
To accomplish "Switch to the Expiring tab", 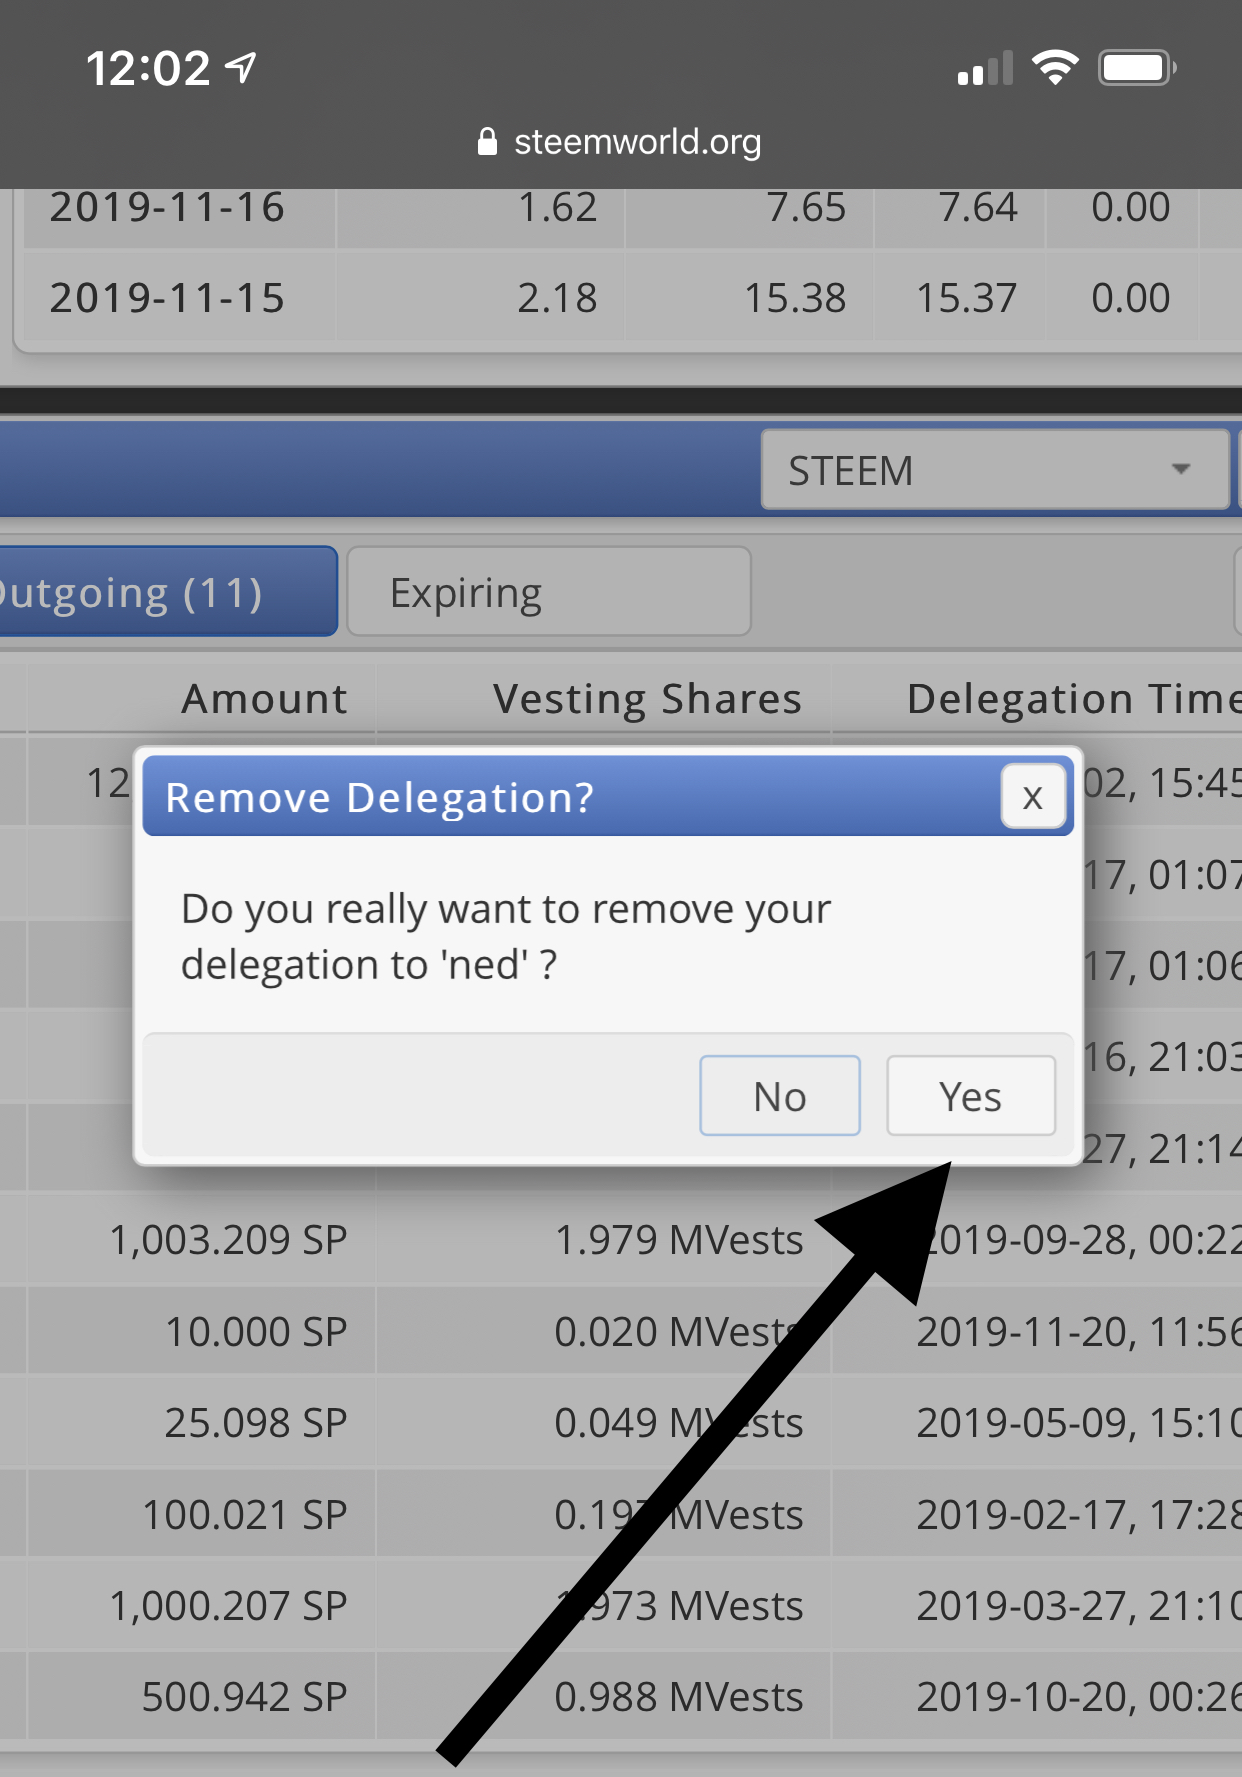I will (x=549, y=592).
